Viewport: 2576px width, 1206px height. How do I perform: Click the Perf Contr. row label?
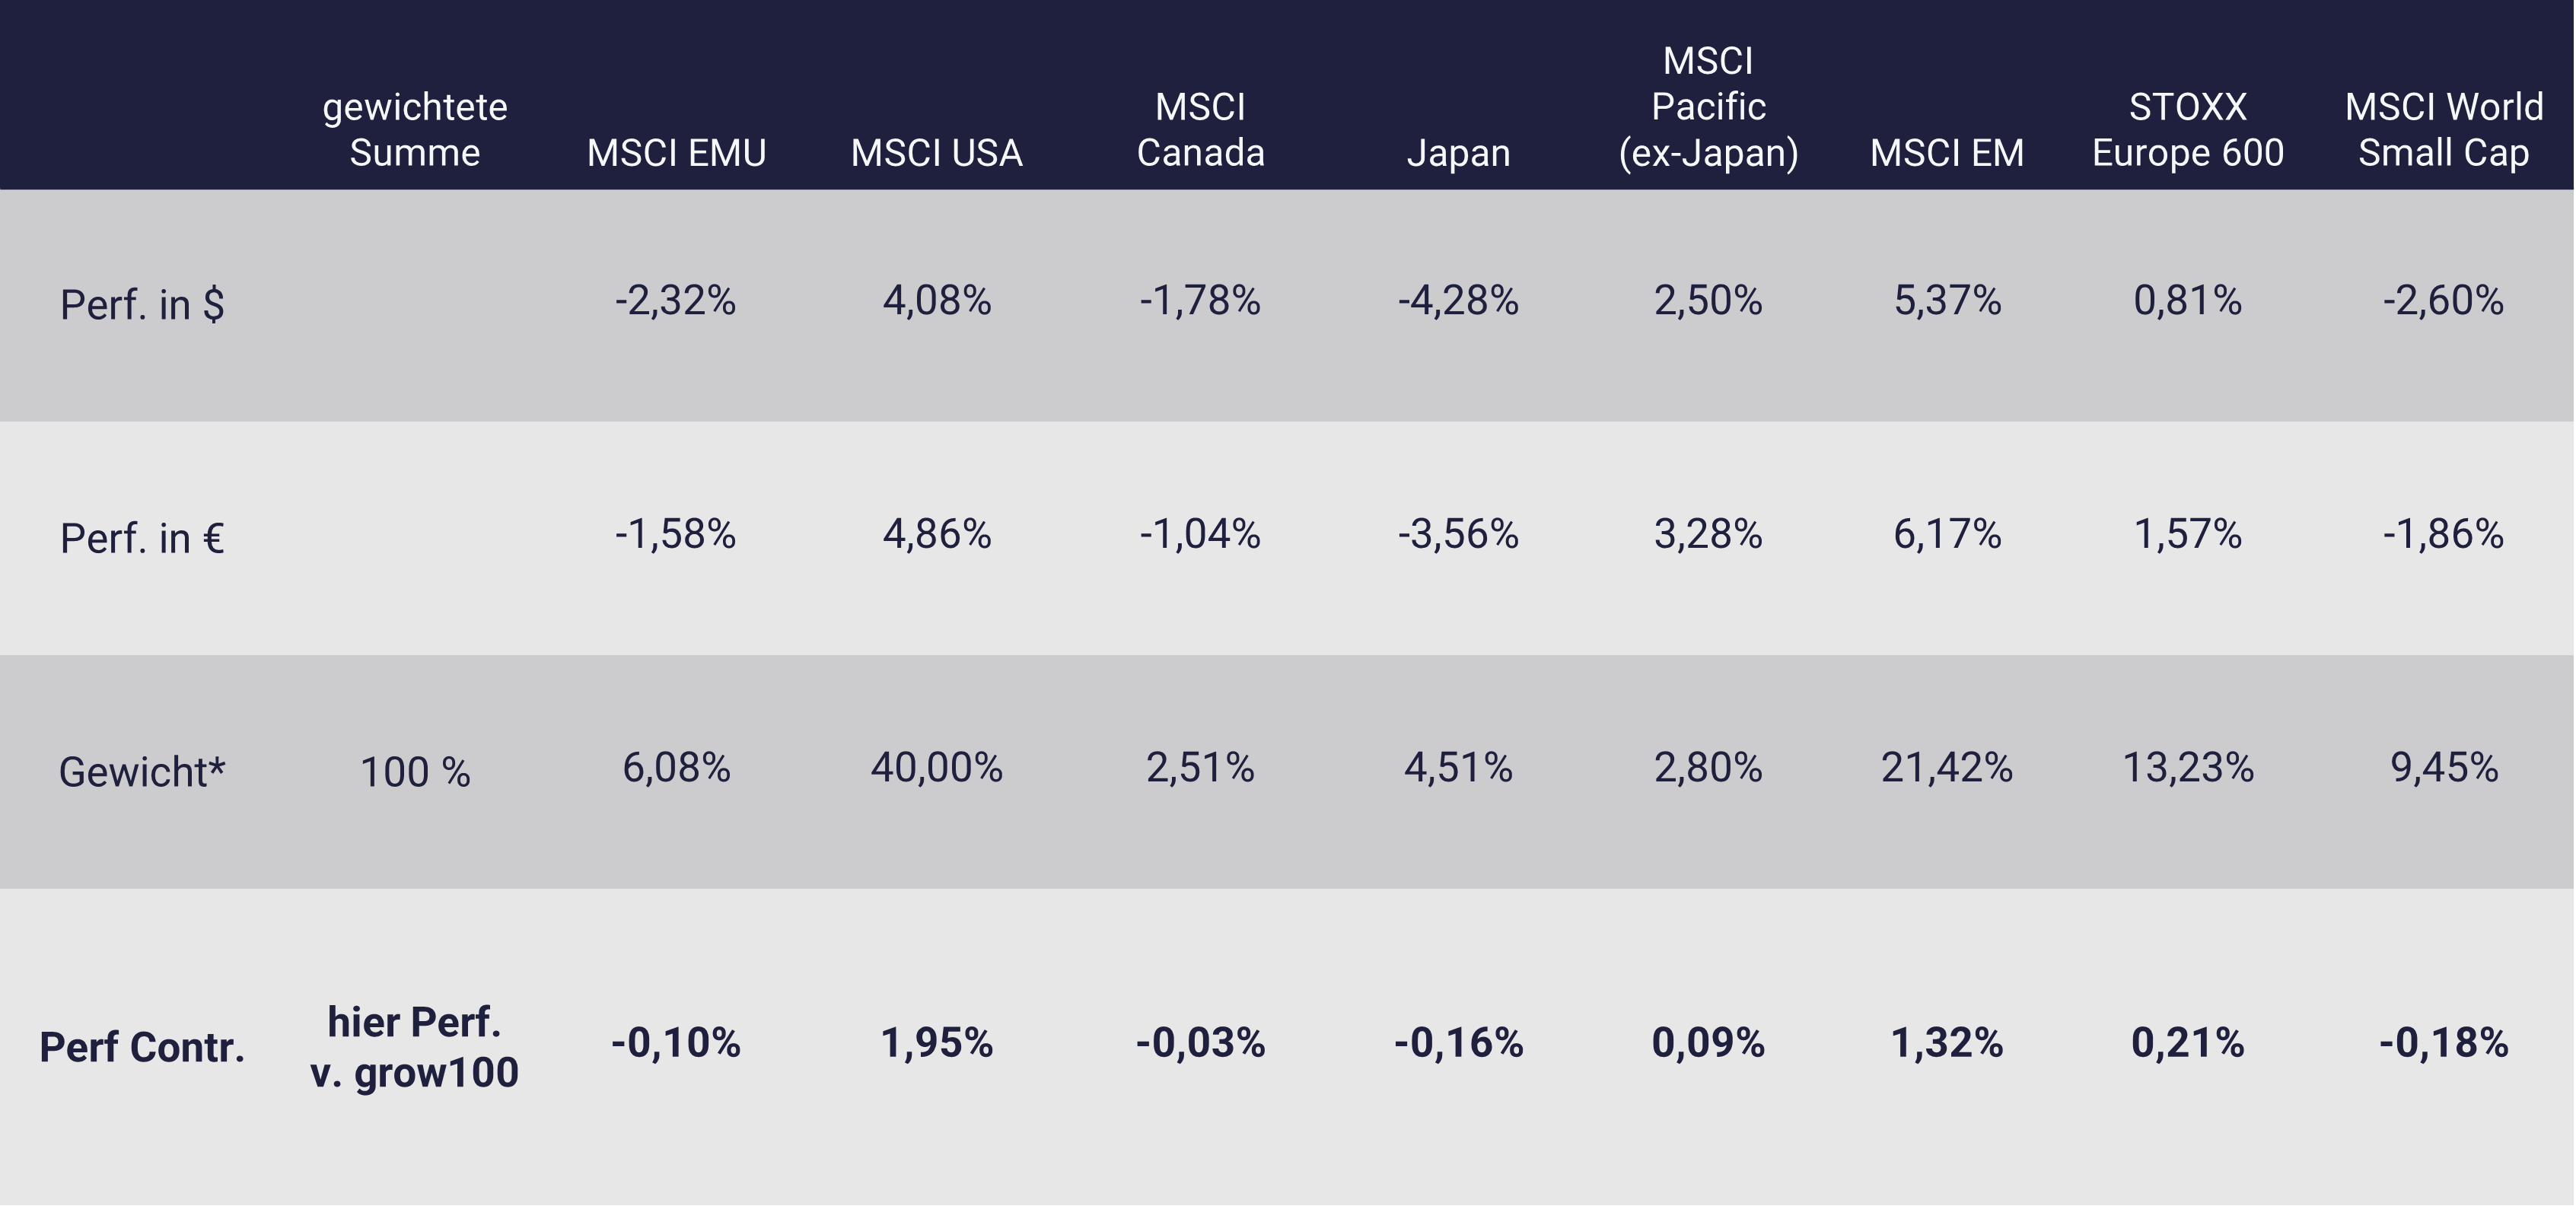142,1047
